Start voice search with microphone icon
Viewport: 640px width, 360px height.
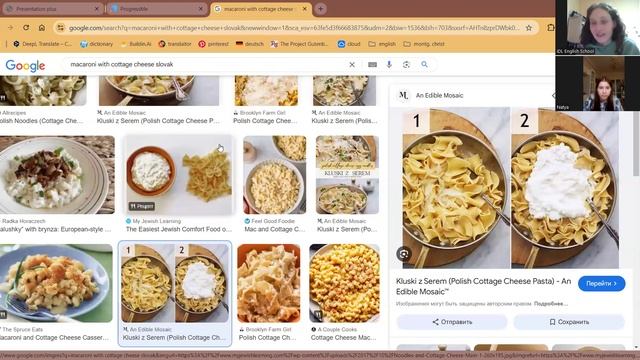pyautogui.click(x=389, y=64)
